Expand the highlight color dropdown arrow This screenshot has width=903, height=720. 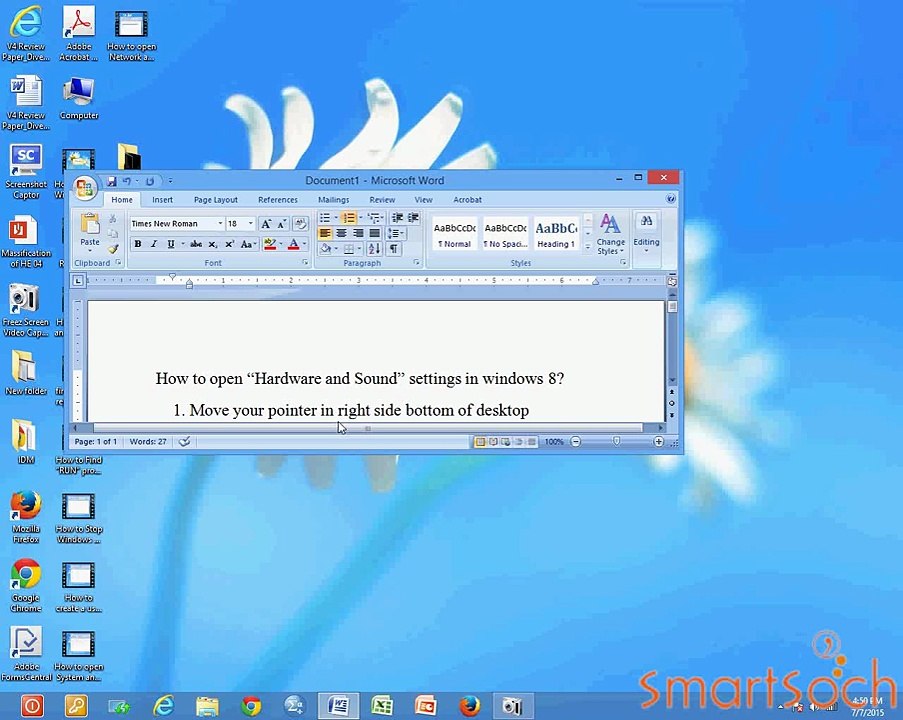pyautogui.click(x=281, y=244)
